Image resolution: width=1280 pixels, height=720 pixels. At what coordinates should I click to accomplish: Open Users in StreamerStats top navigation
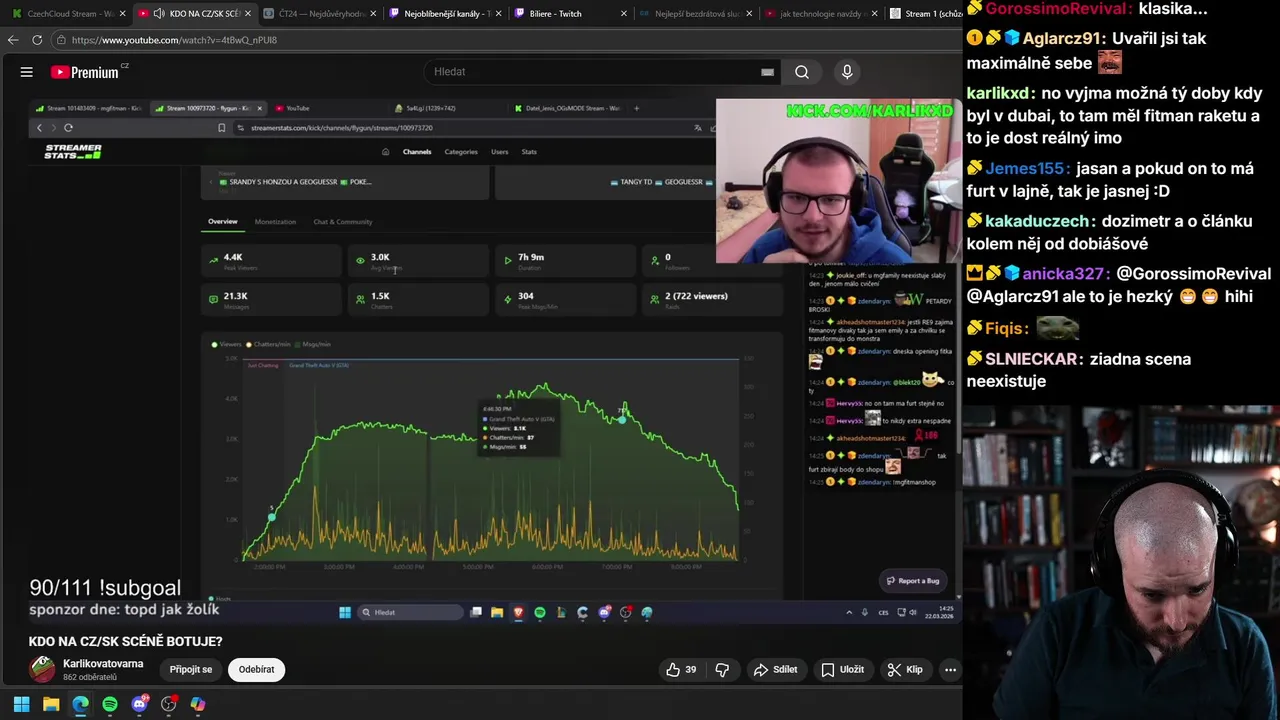coord(499,152)
